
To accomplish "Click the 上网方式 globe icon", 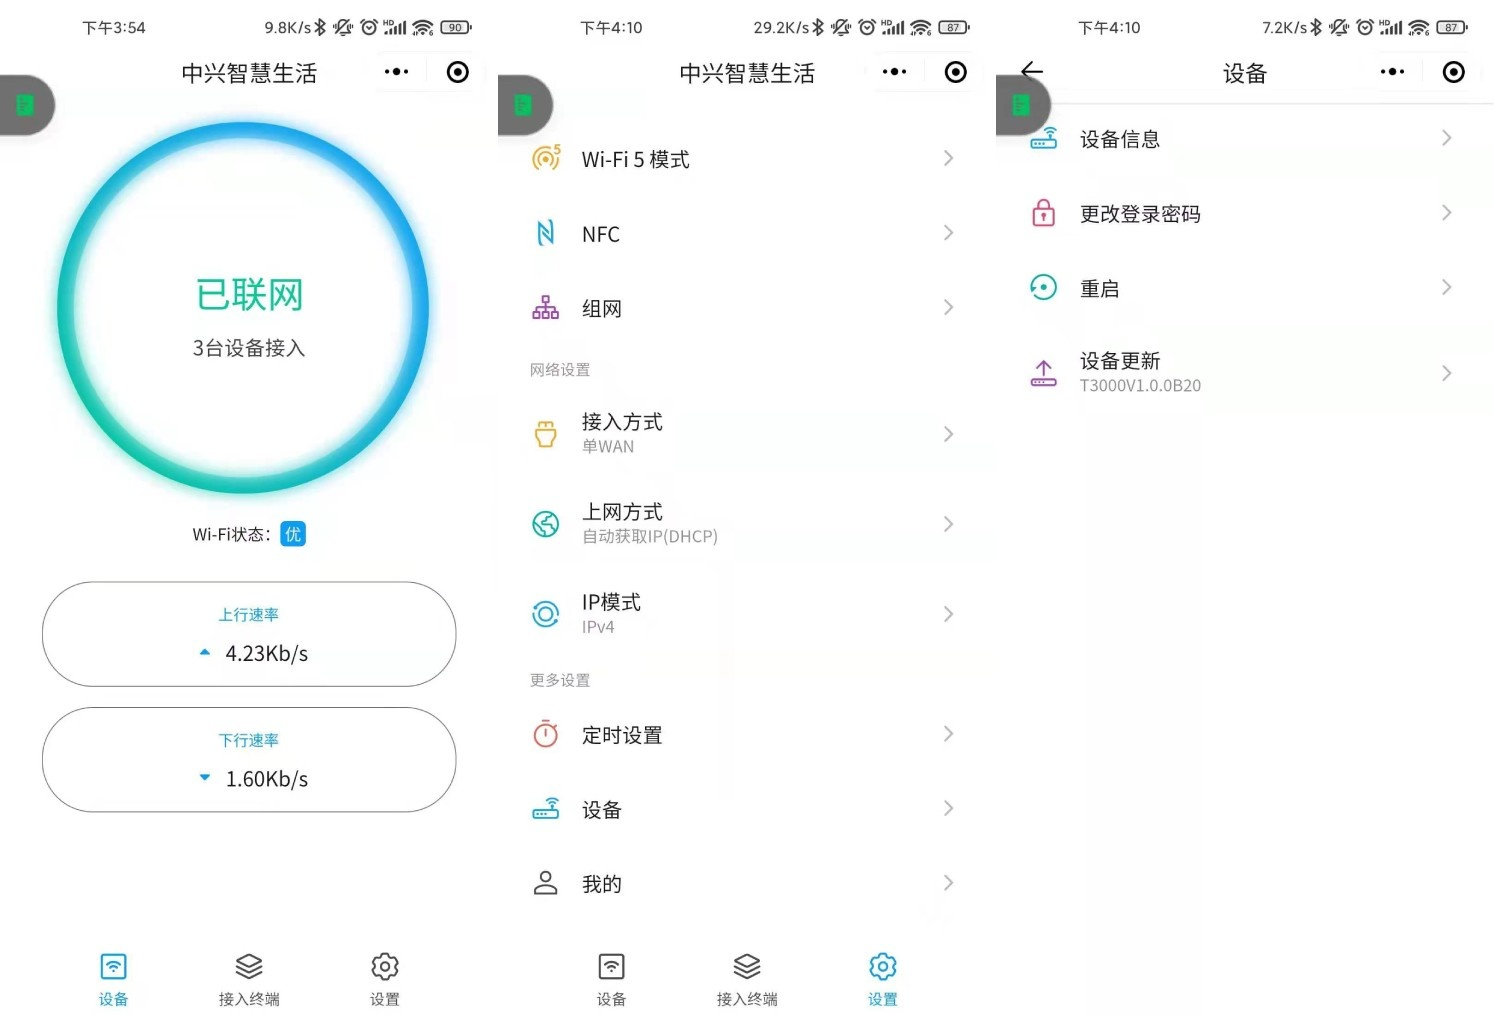I will 546,524.
